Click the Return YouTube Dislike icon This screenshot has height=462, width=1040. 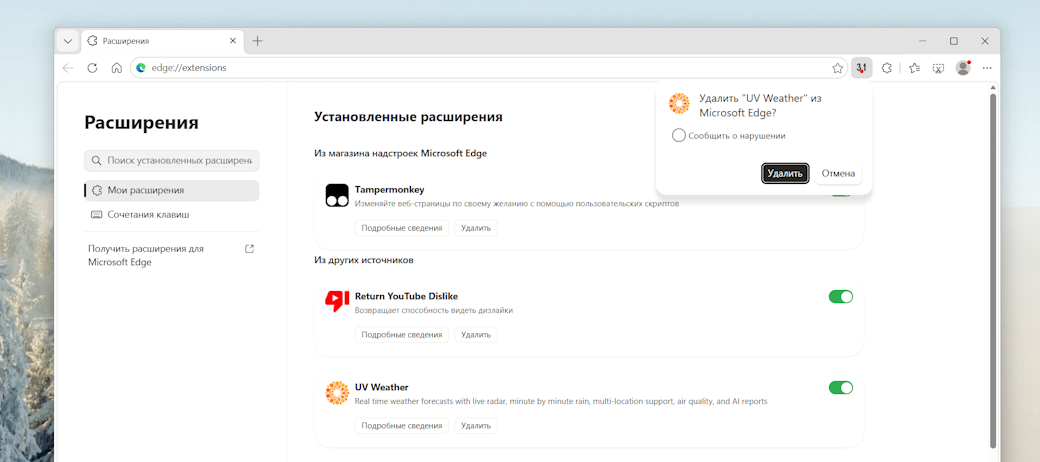click(x=337, y=302)
